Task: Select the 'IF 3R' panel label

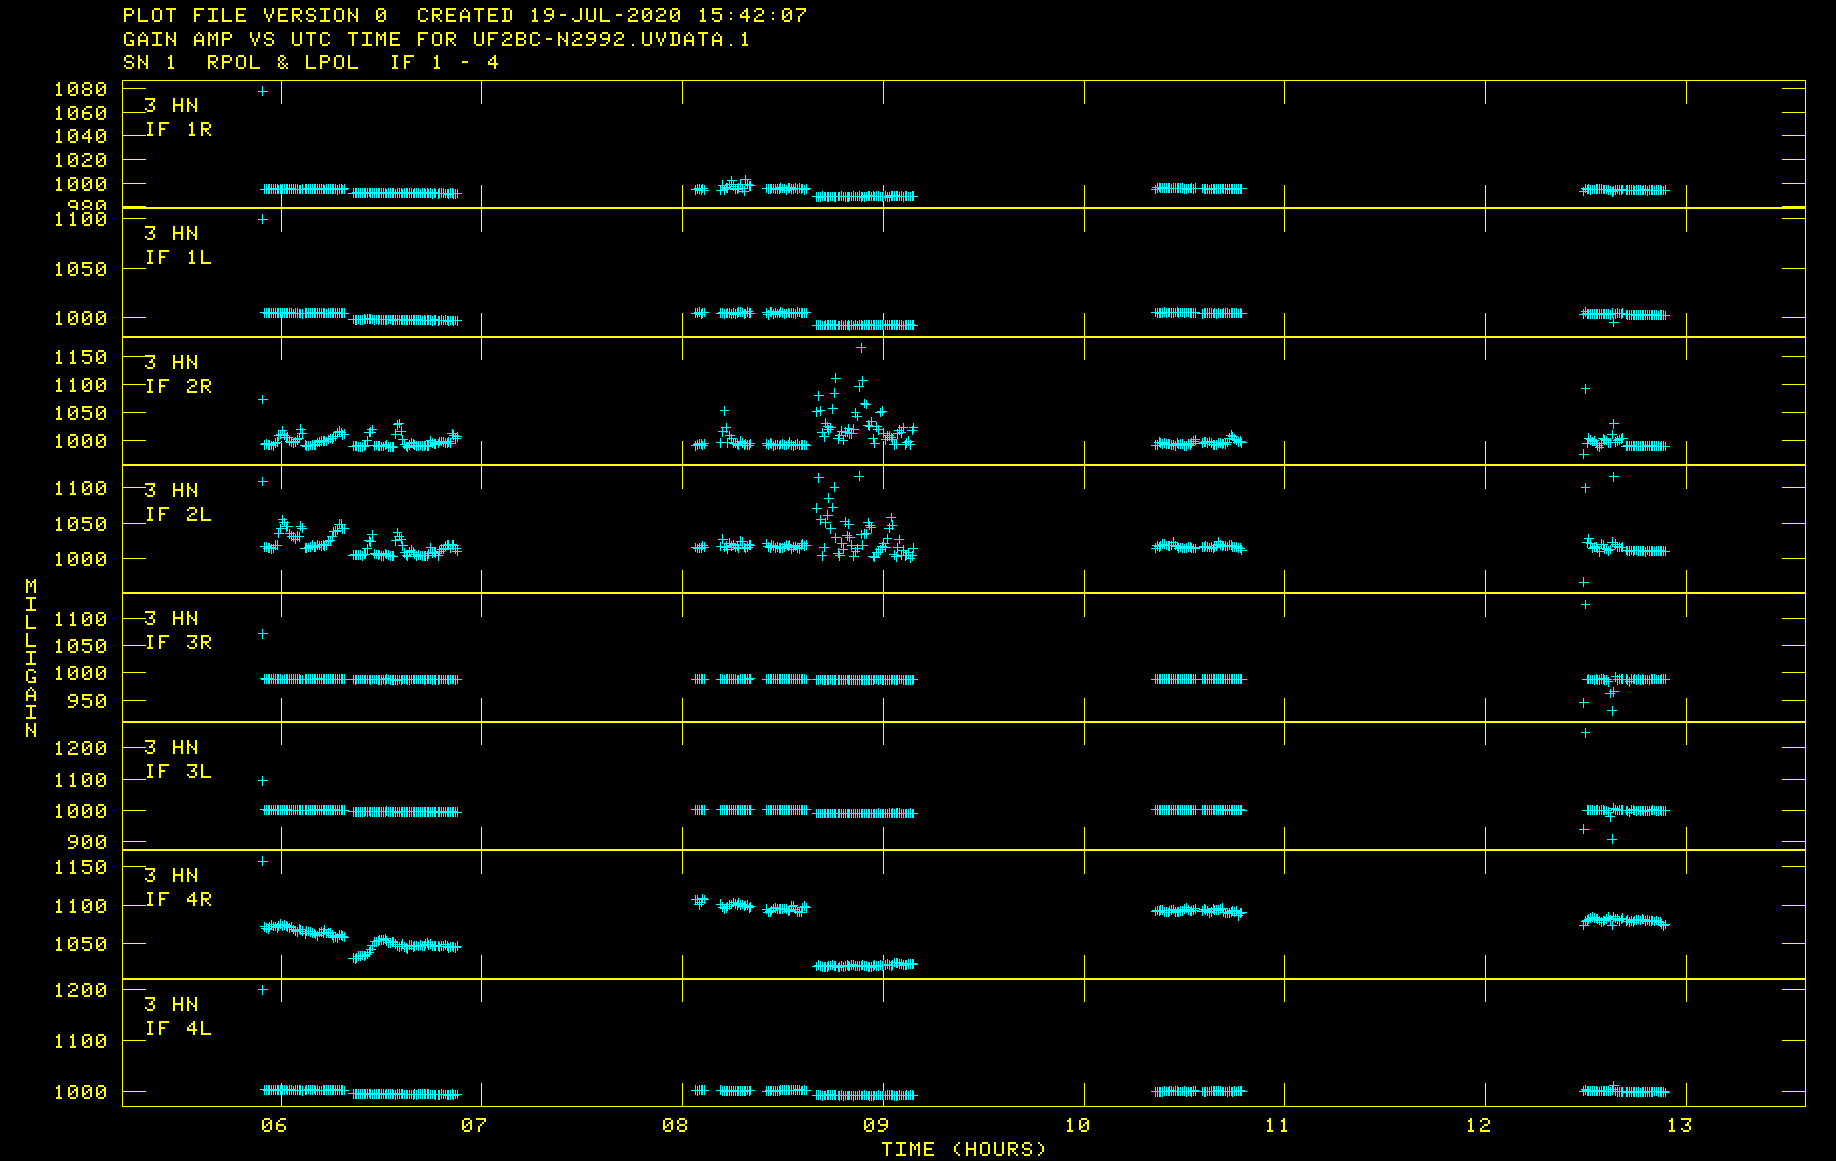Action: click(x=178, y=642)
